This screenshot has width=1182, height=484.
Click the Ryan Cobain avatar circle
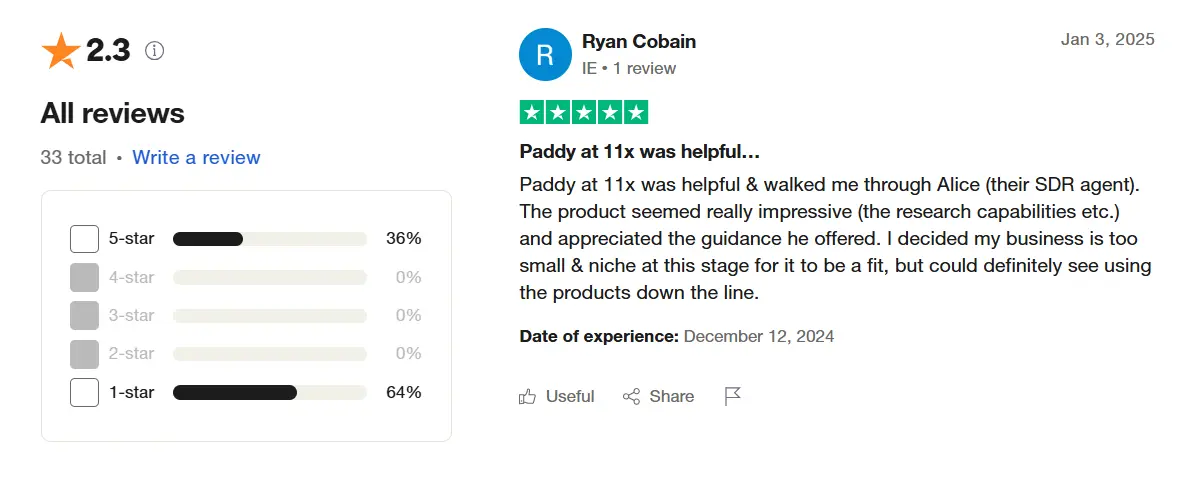pyautogui.click(x=545, y=54)
